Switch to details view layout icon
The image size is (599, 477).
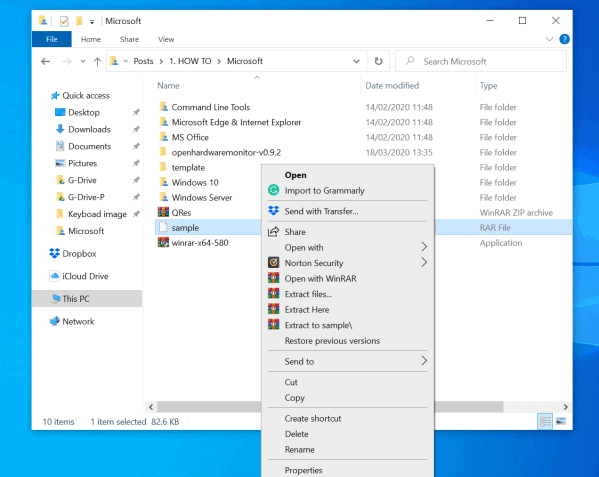click(x=545, y=421)
